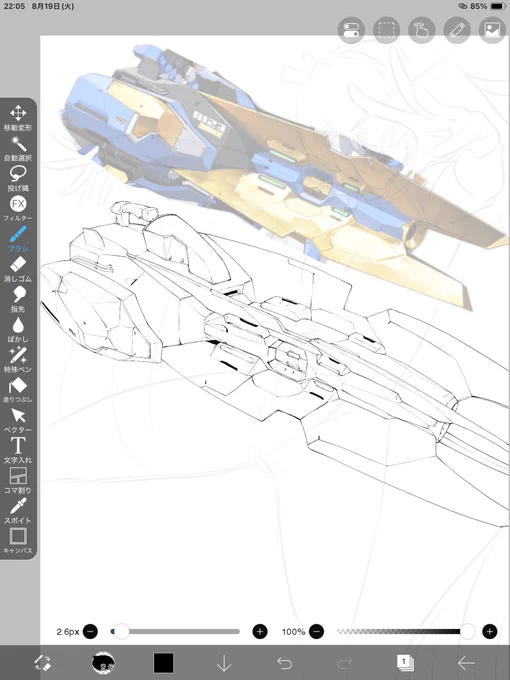The image size is (510, 680).
Task: Open the layers panel button
Action: (x=405, y=663)
